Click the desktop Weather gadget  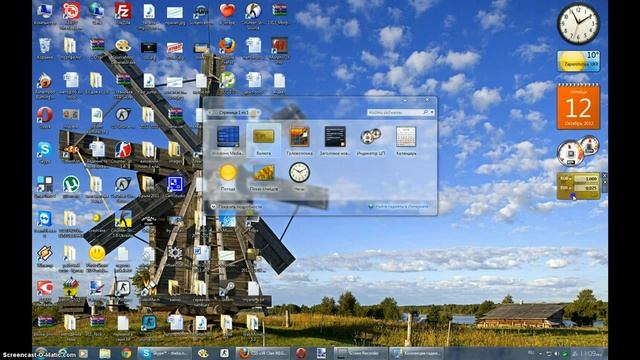pos(578,61)
